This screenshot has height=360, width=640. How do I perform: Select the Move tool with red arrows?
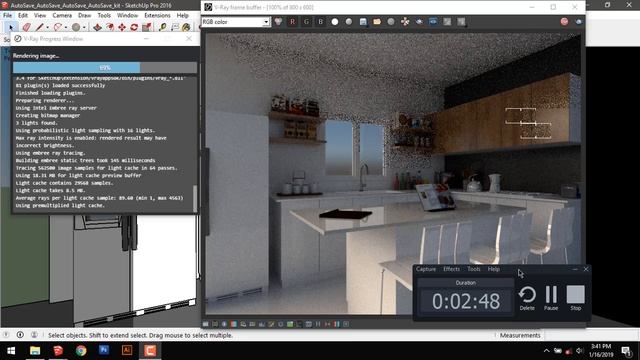point(122,27)
